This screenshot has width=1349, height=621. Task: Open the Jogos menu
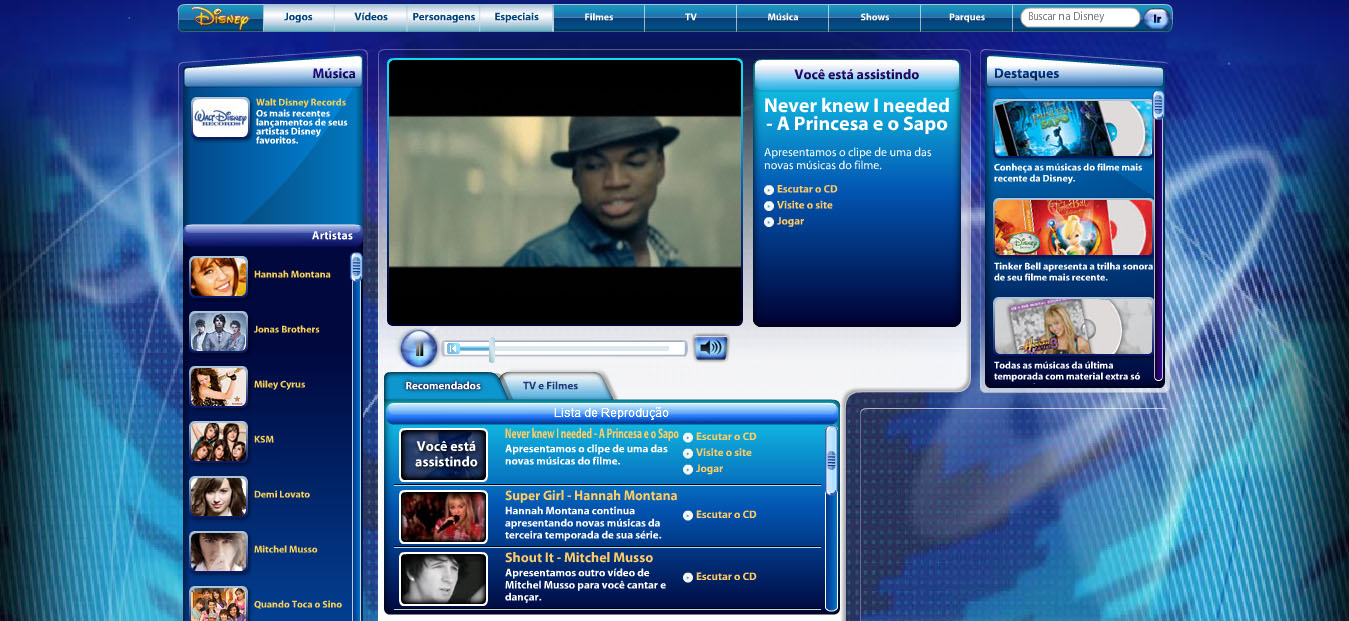[298, 18]
